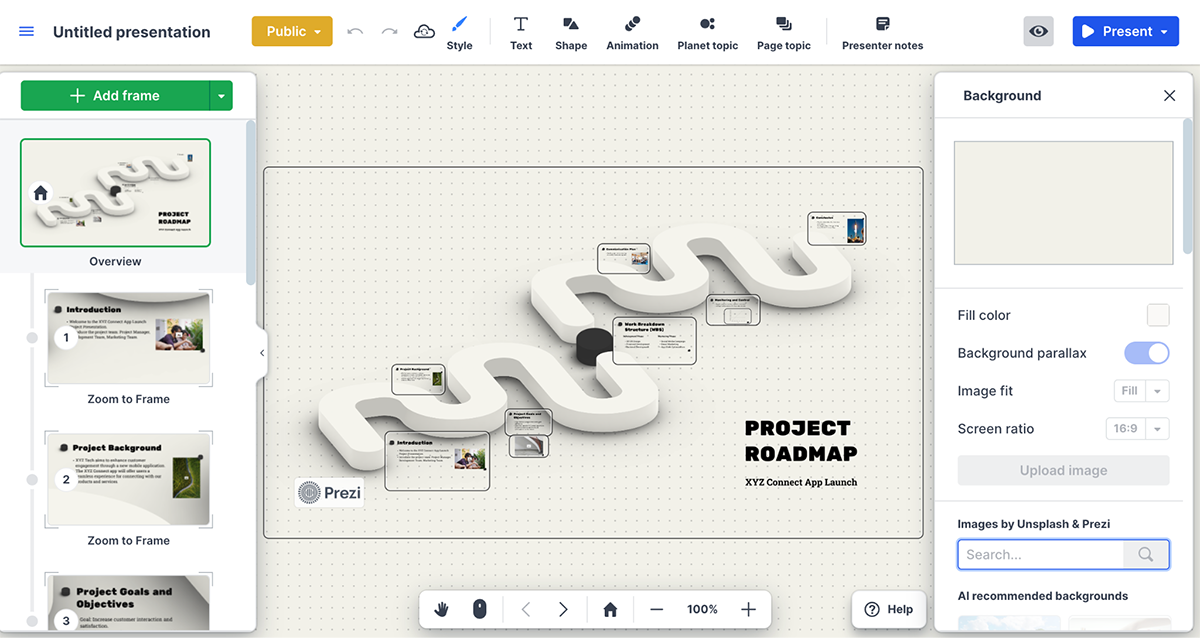Open Presenter notes
Viewport: 1200px width, 638px height.
(x=881, y=31)
